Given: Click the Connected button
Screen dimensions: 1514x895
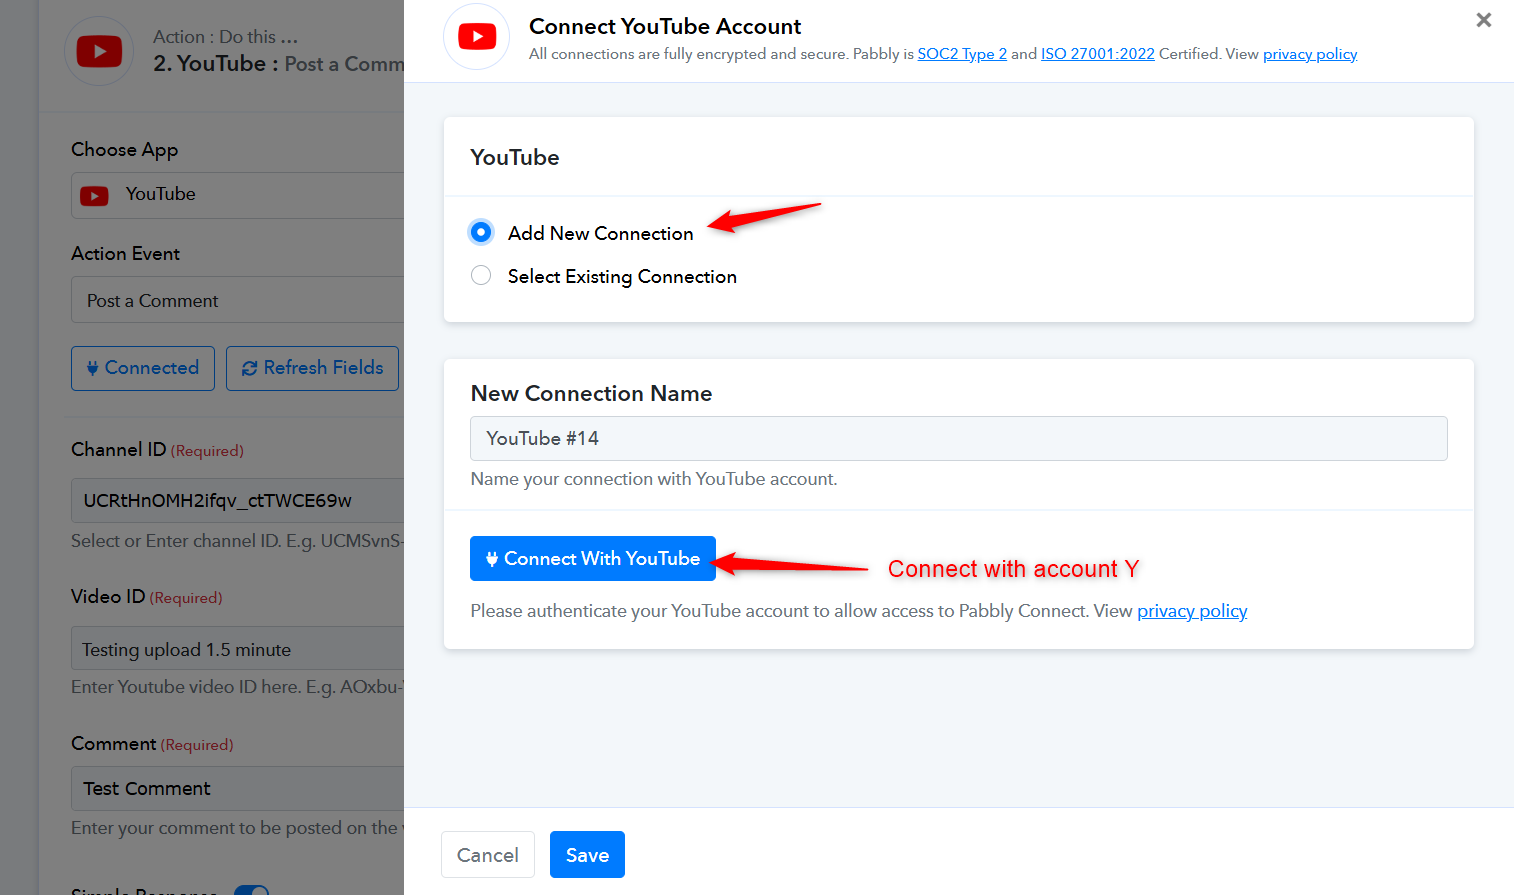Looking at the screenshot, I should pyautogui.click(x=143, y=368).
